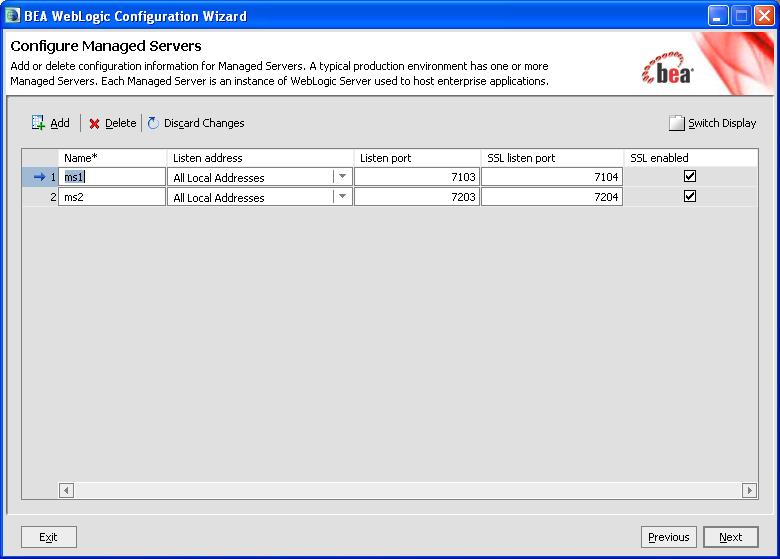Click the red Delete X icon

[94, 123]
